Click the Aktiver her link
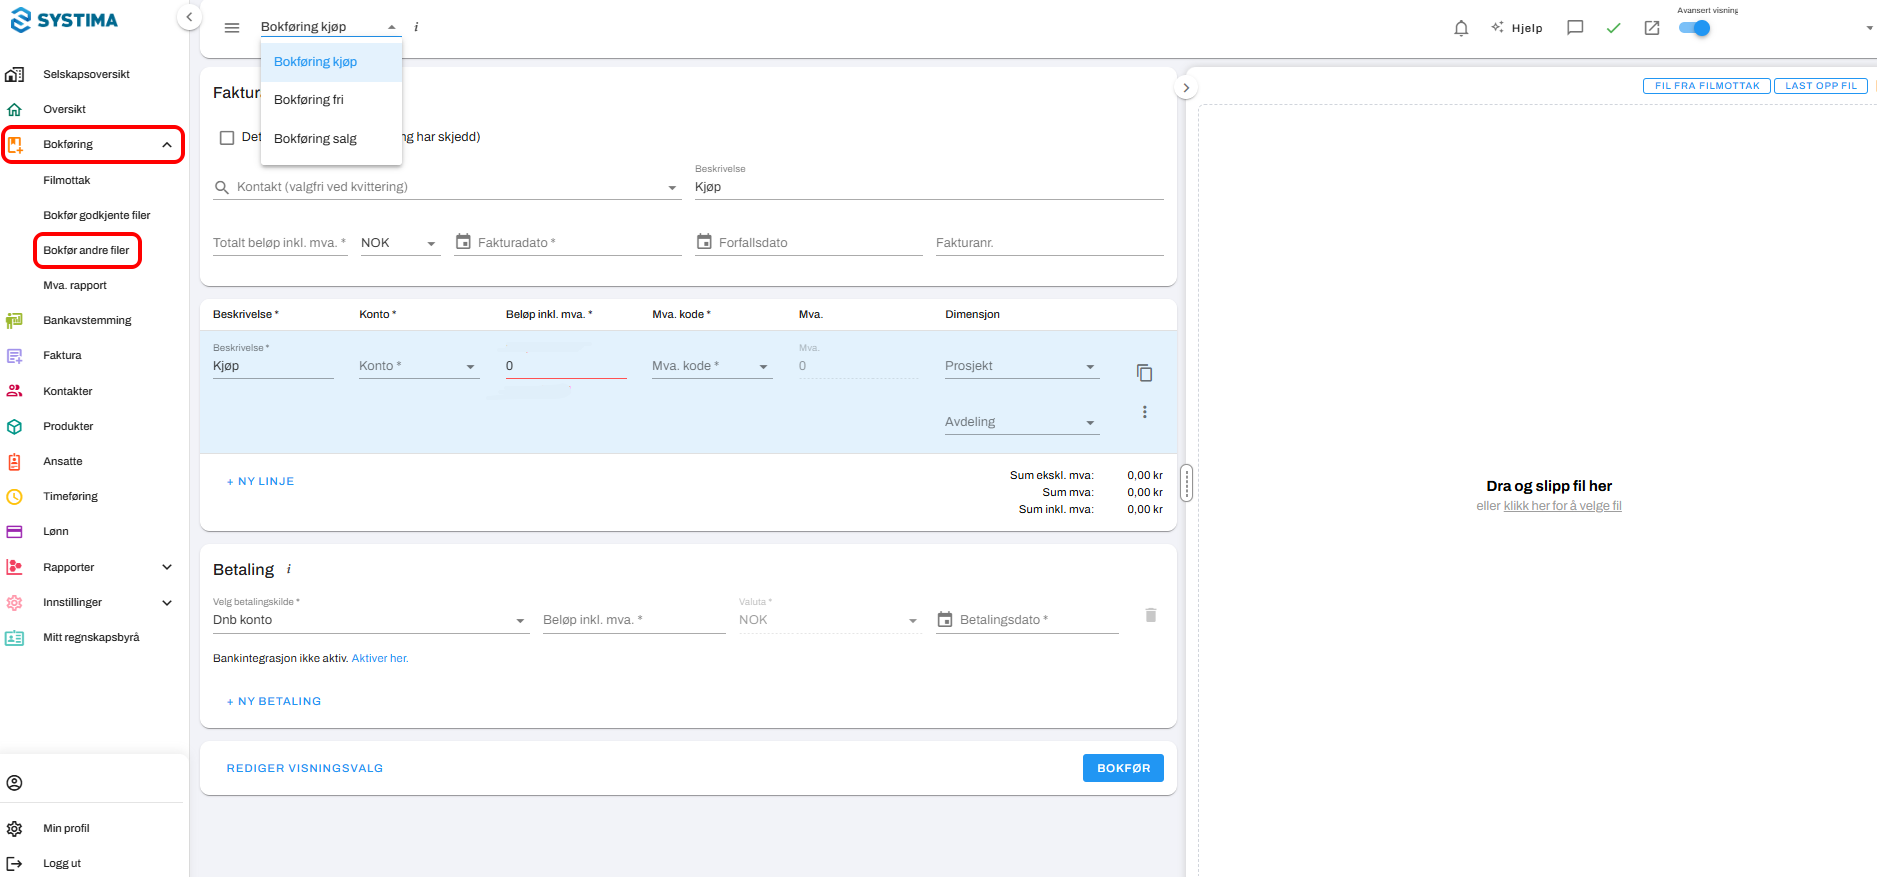 pyautogui.click(x=380, y=658)
